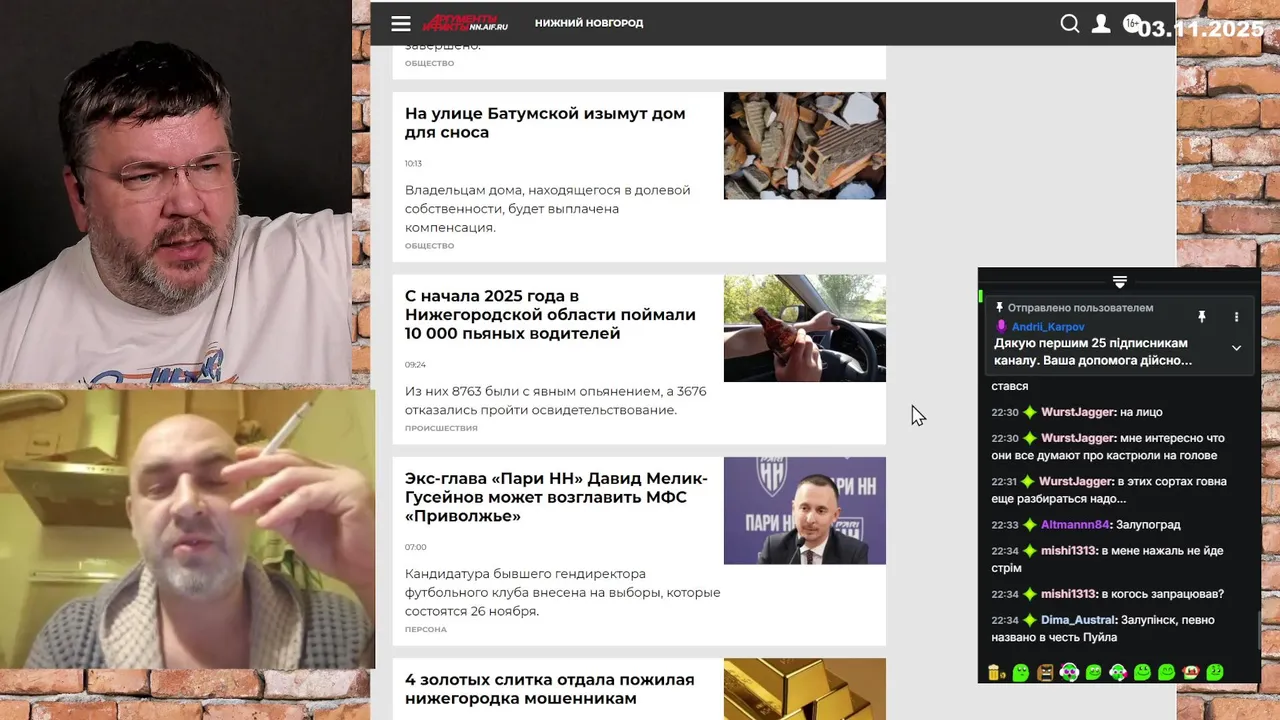
Task: Click the Происшествия category tag
Action: 441,428
